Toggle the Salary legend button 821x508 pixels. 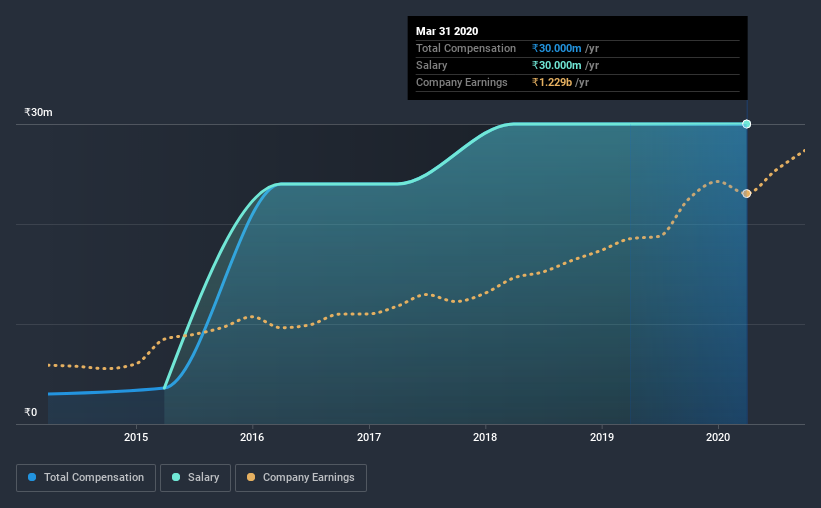coord(195,478)
